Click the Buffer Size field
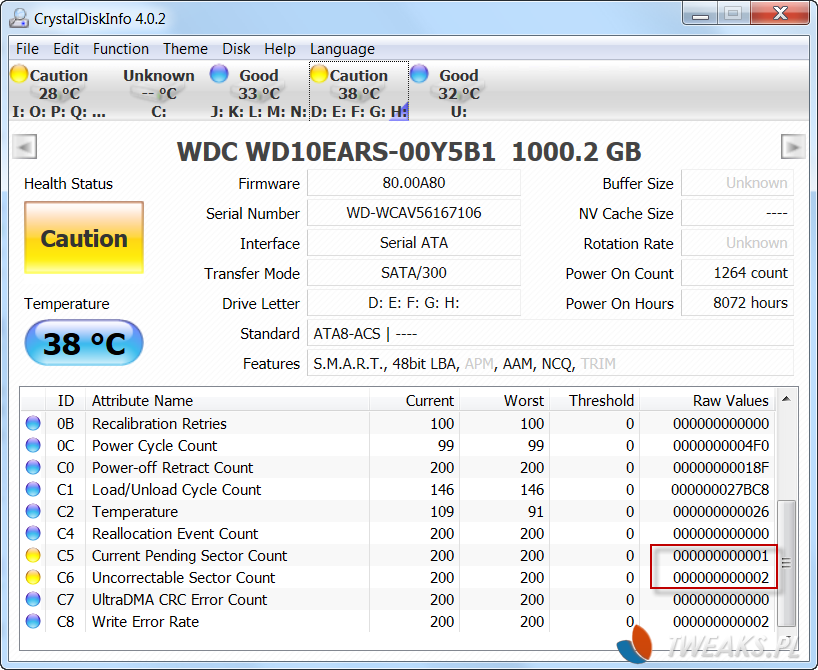The height and width of the screenshot is (670, 818). click(737, 183)
